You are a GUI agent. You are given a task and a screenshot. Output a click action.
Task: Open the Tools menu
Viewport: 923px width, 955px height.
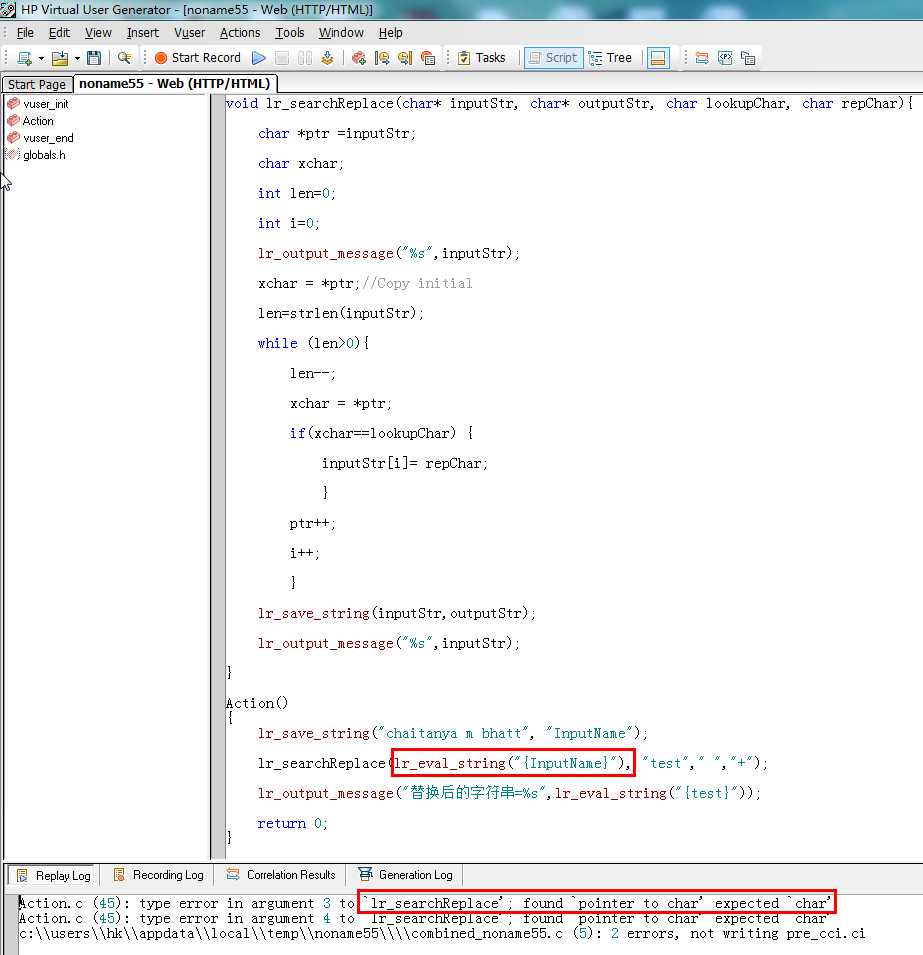tap(289, 33)
